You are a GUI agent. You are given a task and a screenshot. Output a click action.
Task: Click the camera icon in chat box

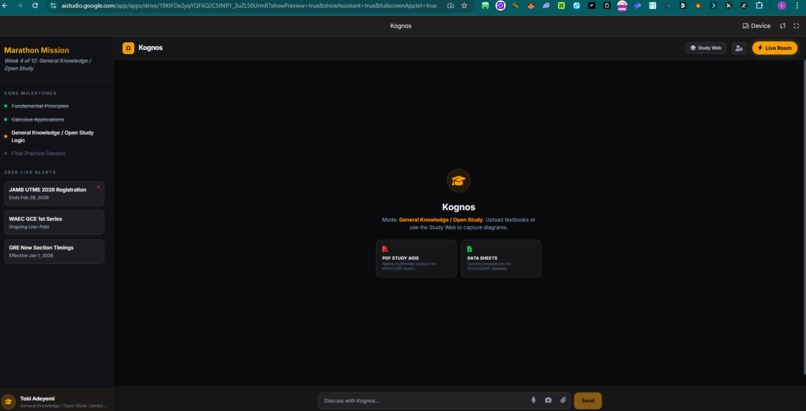pos(548,400)
